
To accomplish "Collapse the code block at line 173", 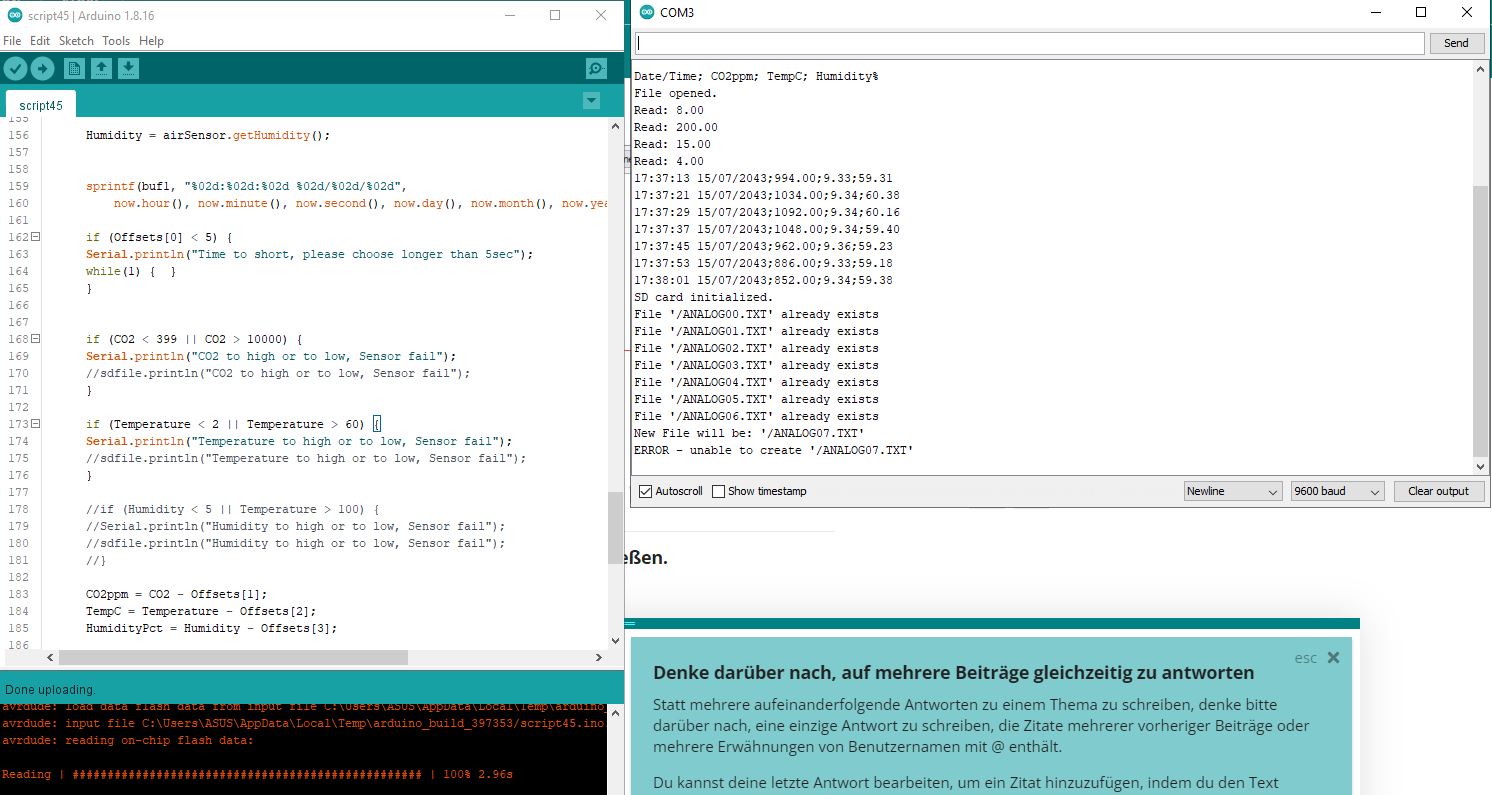I will [x=34, y=423].
